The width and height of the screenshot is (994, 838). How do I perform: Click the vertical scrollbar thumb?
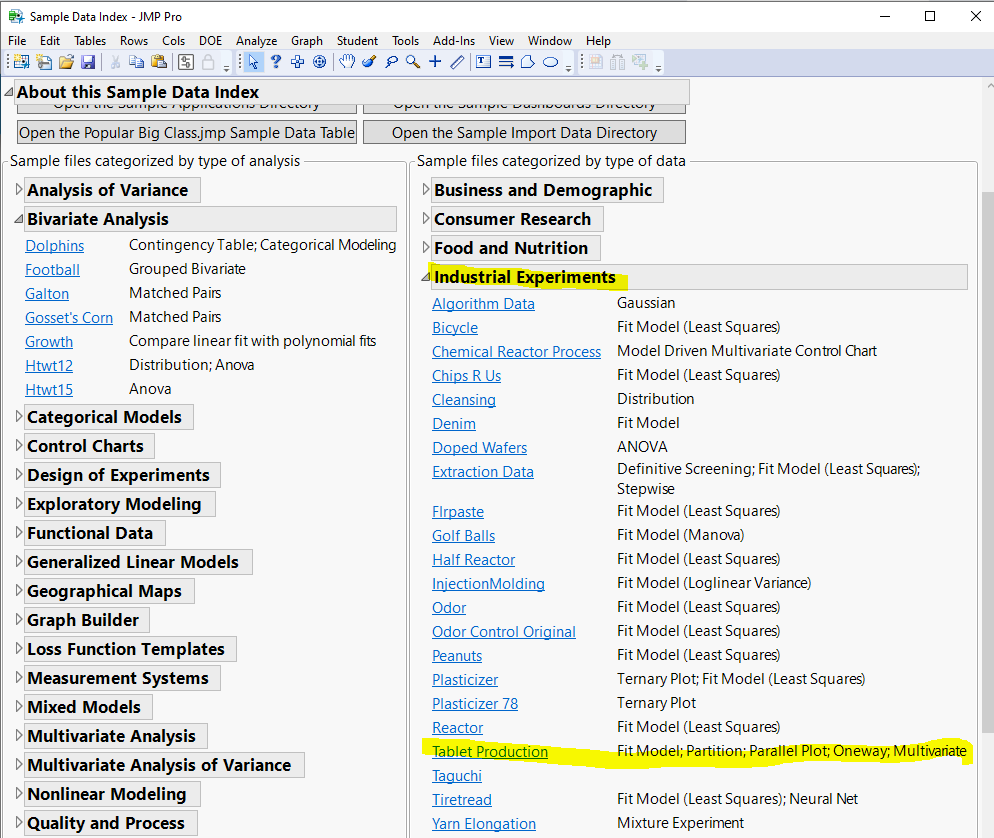coord(987,461)
